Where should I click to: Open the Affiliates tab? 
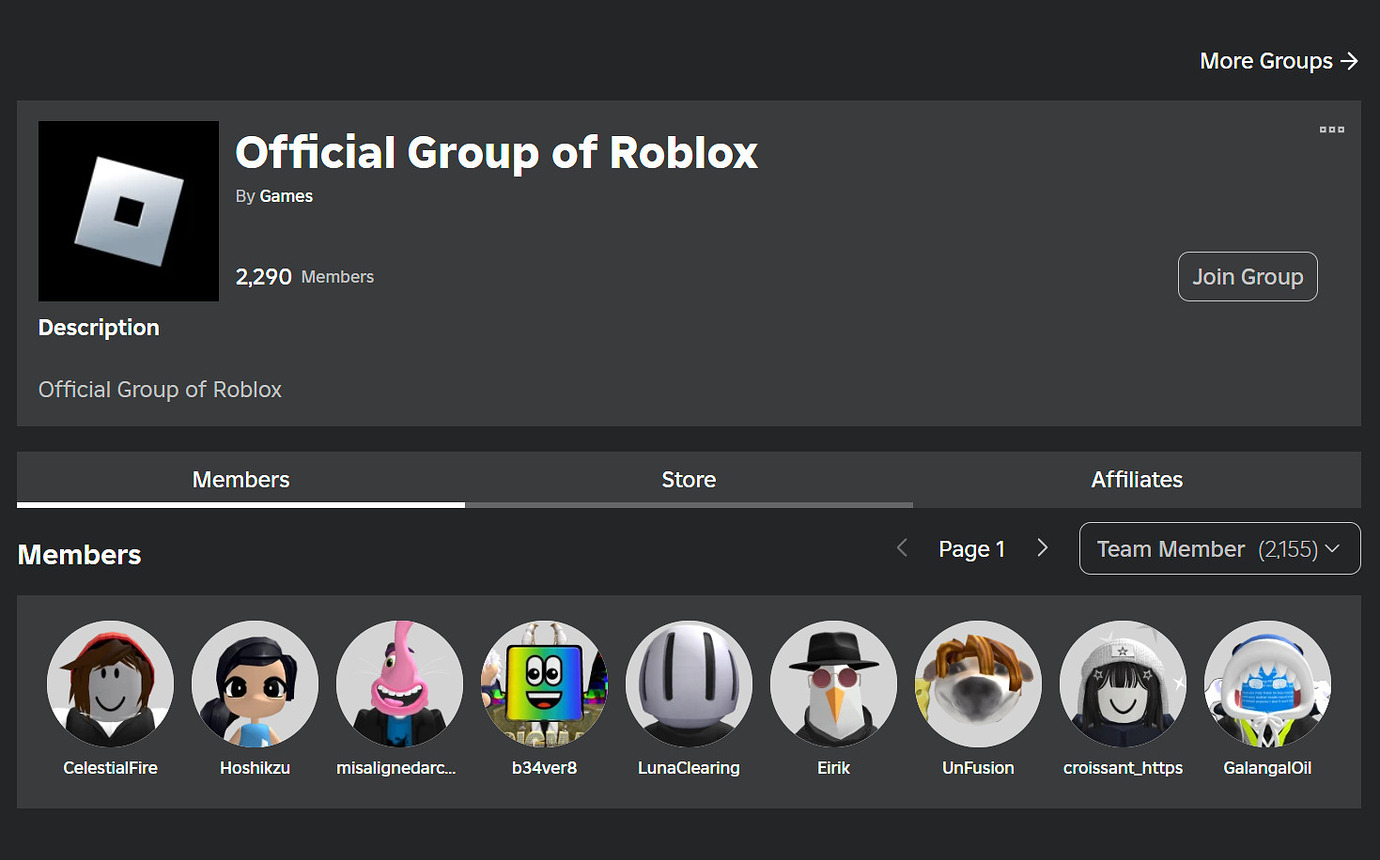[1137, 480]
